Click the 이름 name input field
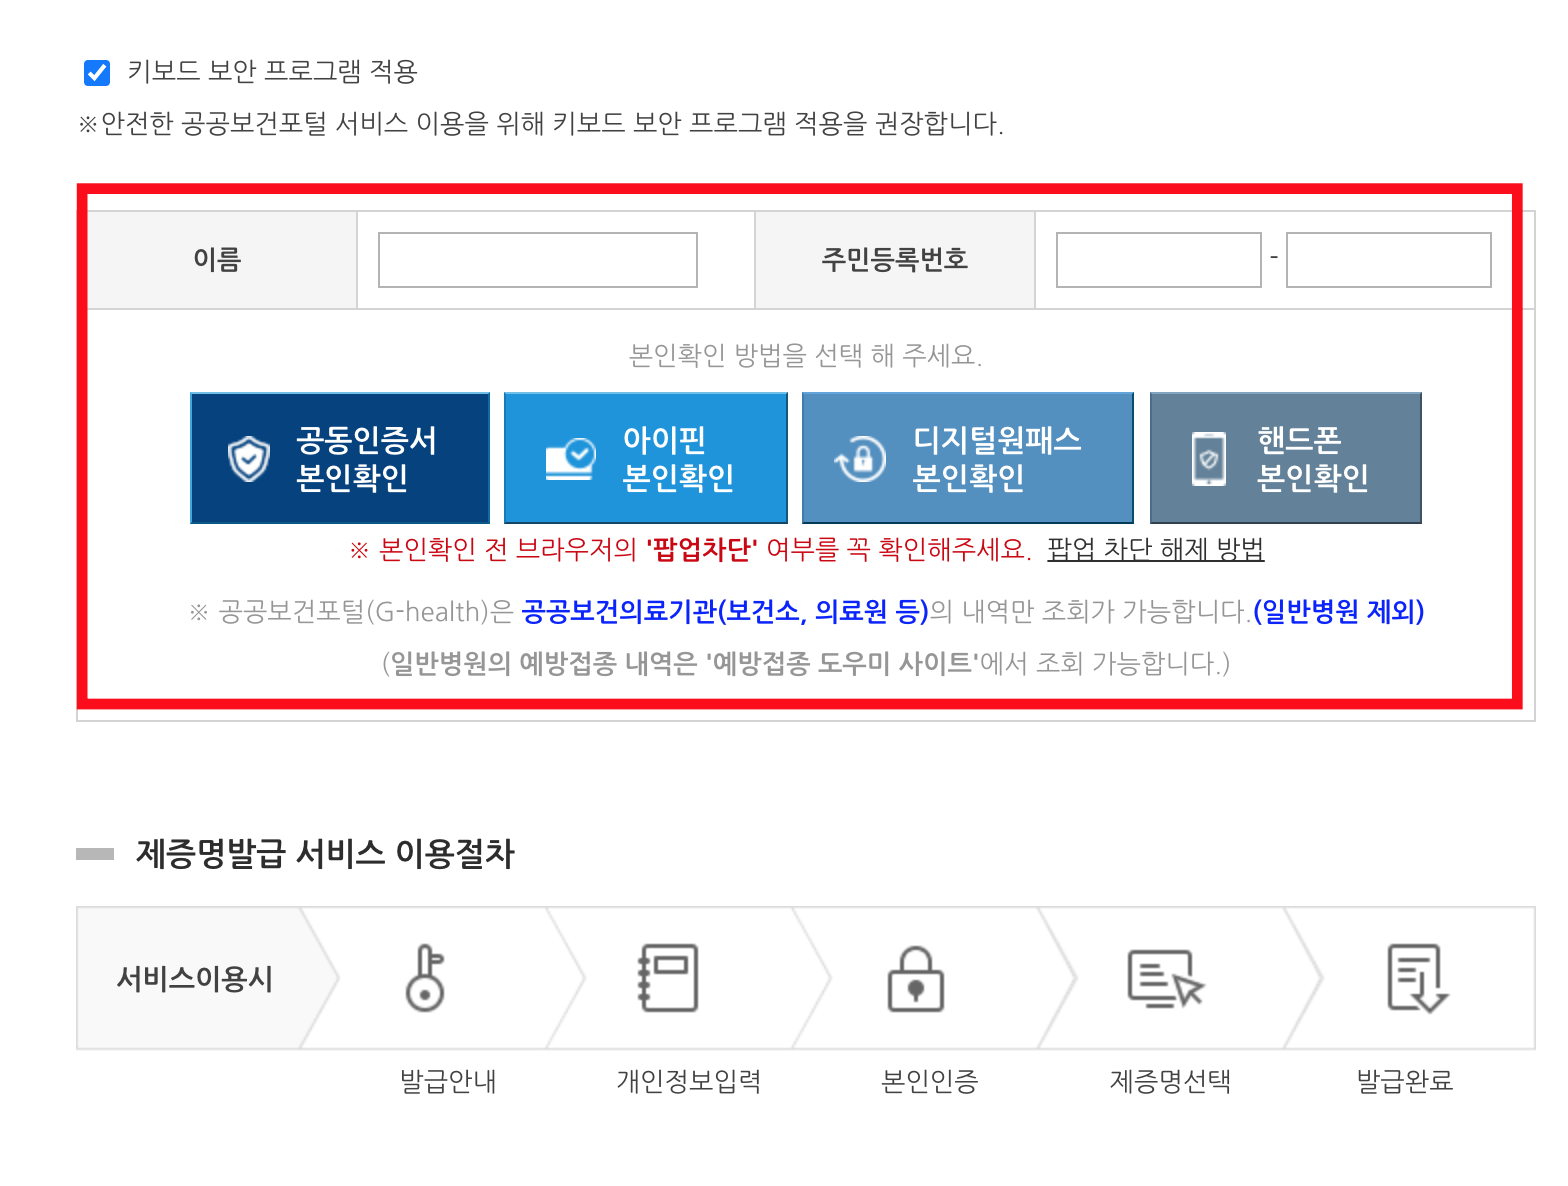 538,260
